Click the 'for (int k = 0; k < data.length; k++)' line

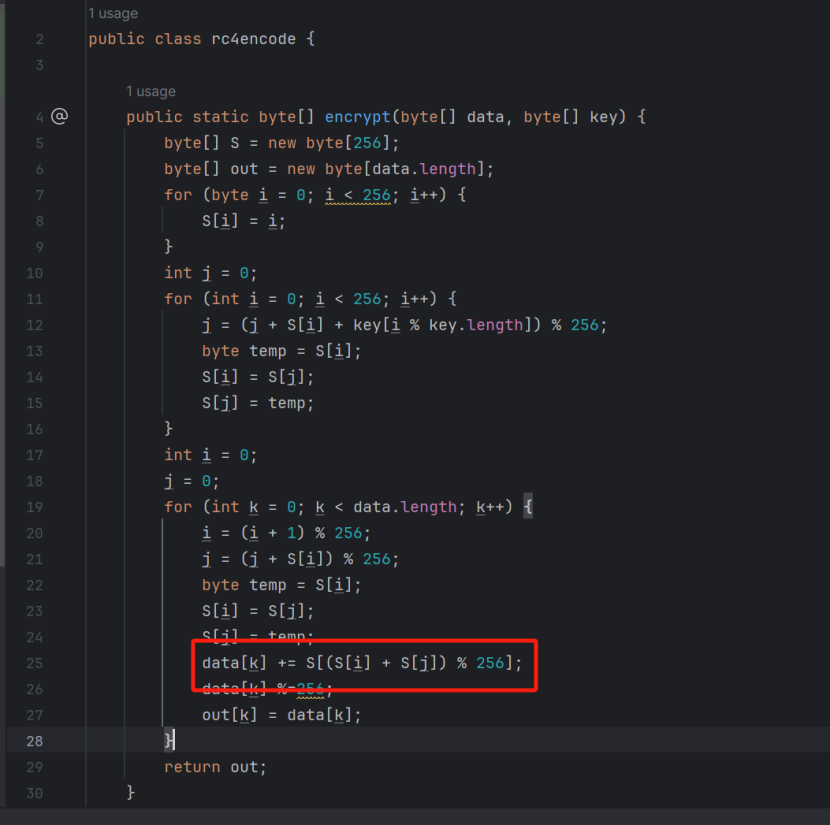point(348,507)
